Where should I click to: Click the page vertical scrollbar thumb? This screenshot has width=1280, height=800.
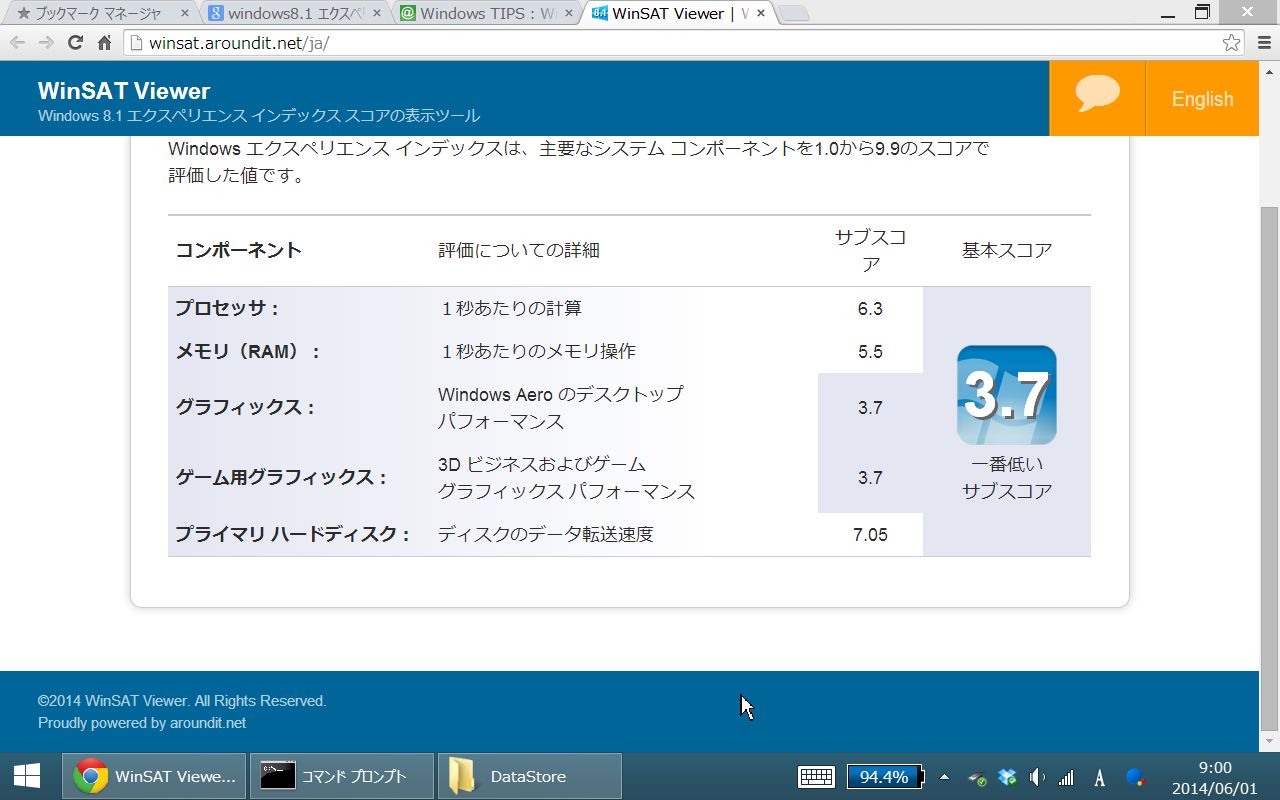(1269, 467)
